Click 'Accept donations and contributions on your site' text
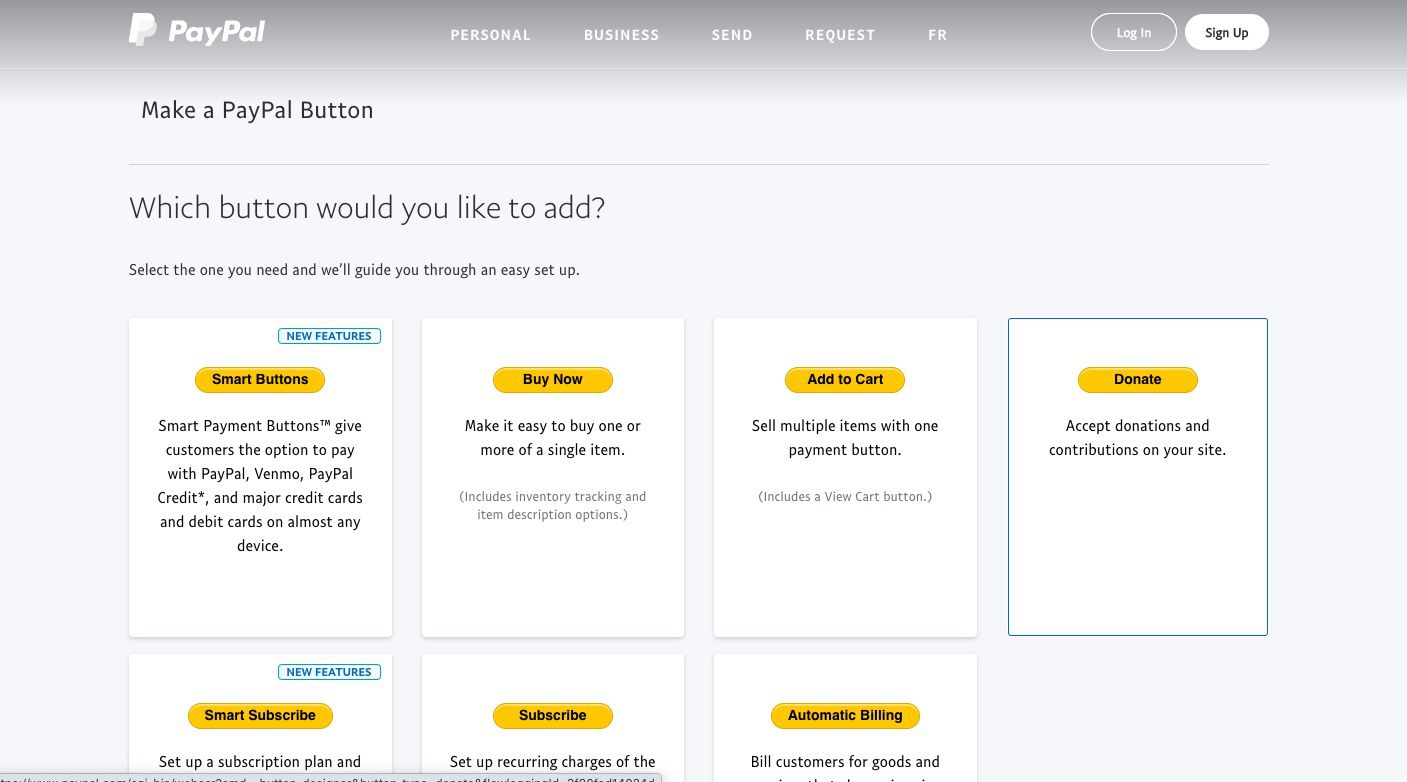Image resolution: width=1407 pixels, height=782 pixels. point(1138,438)
